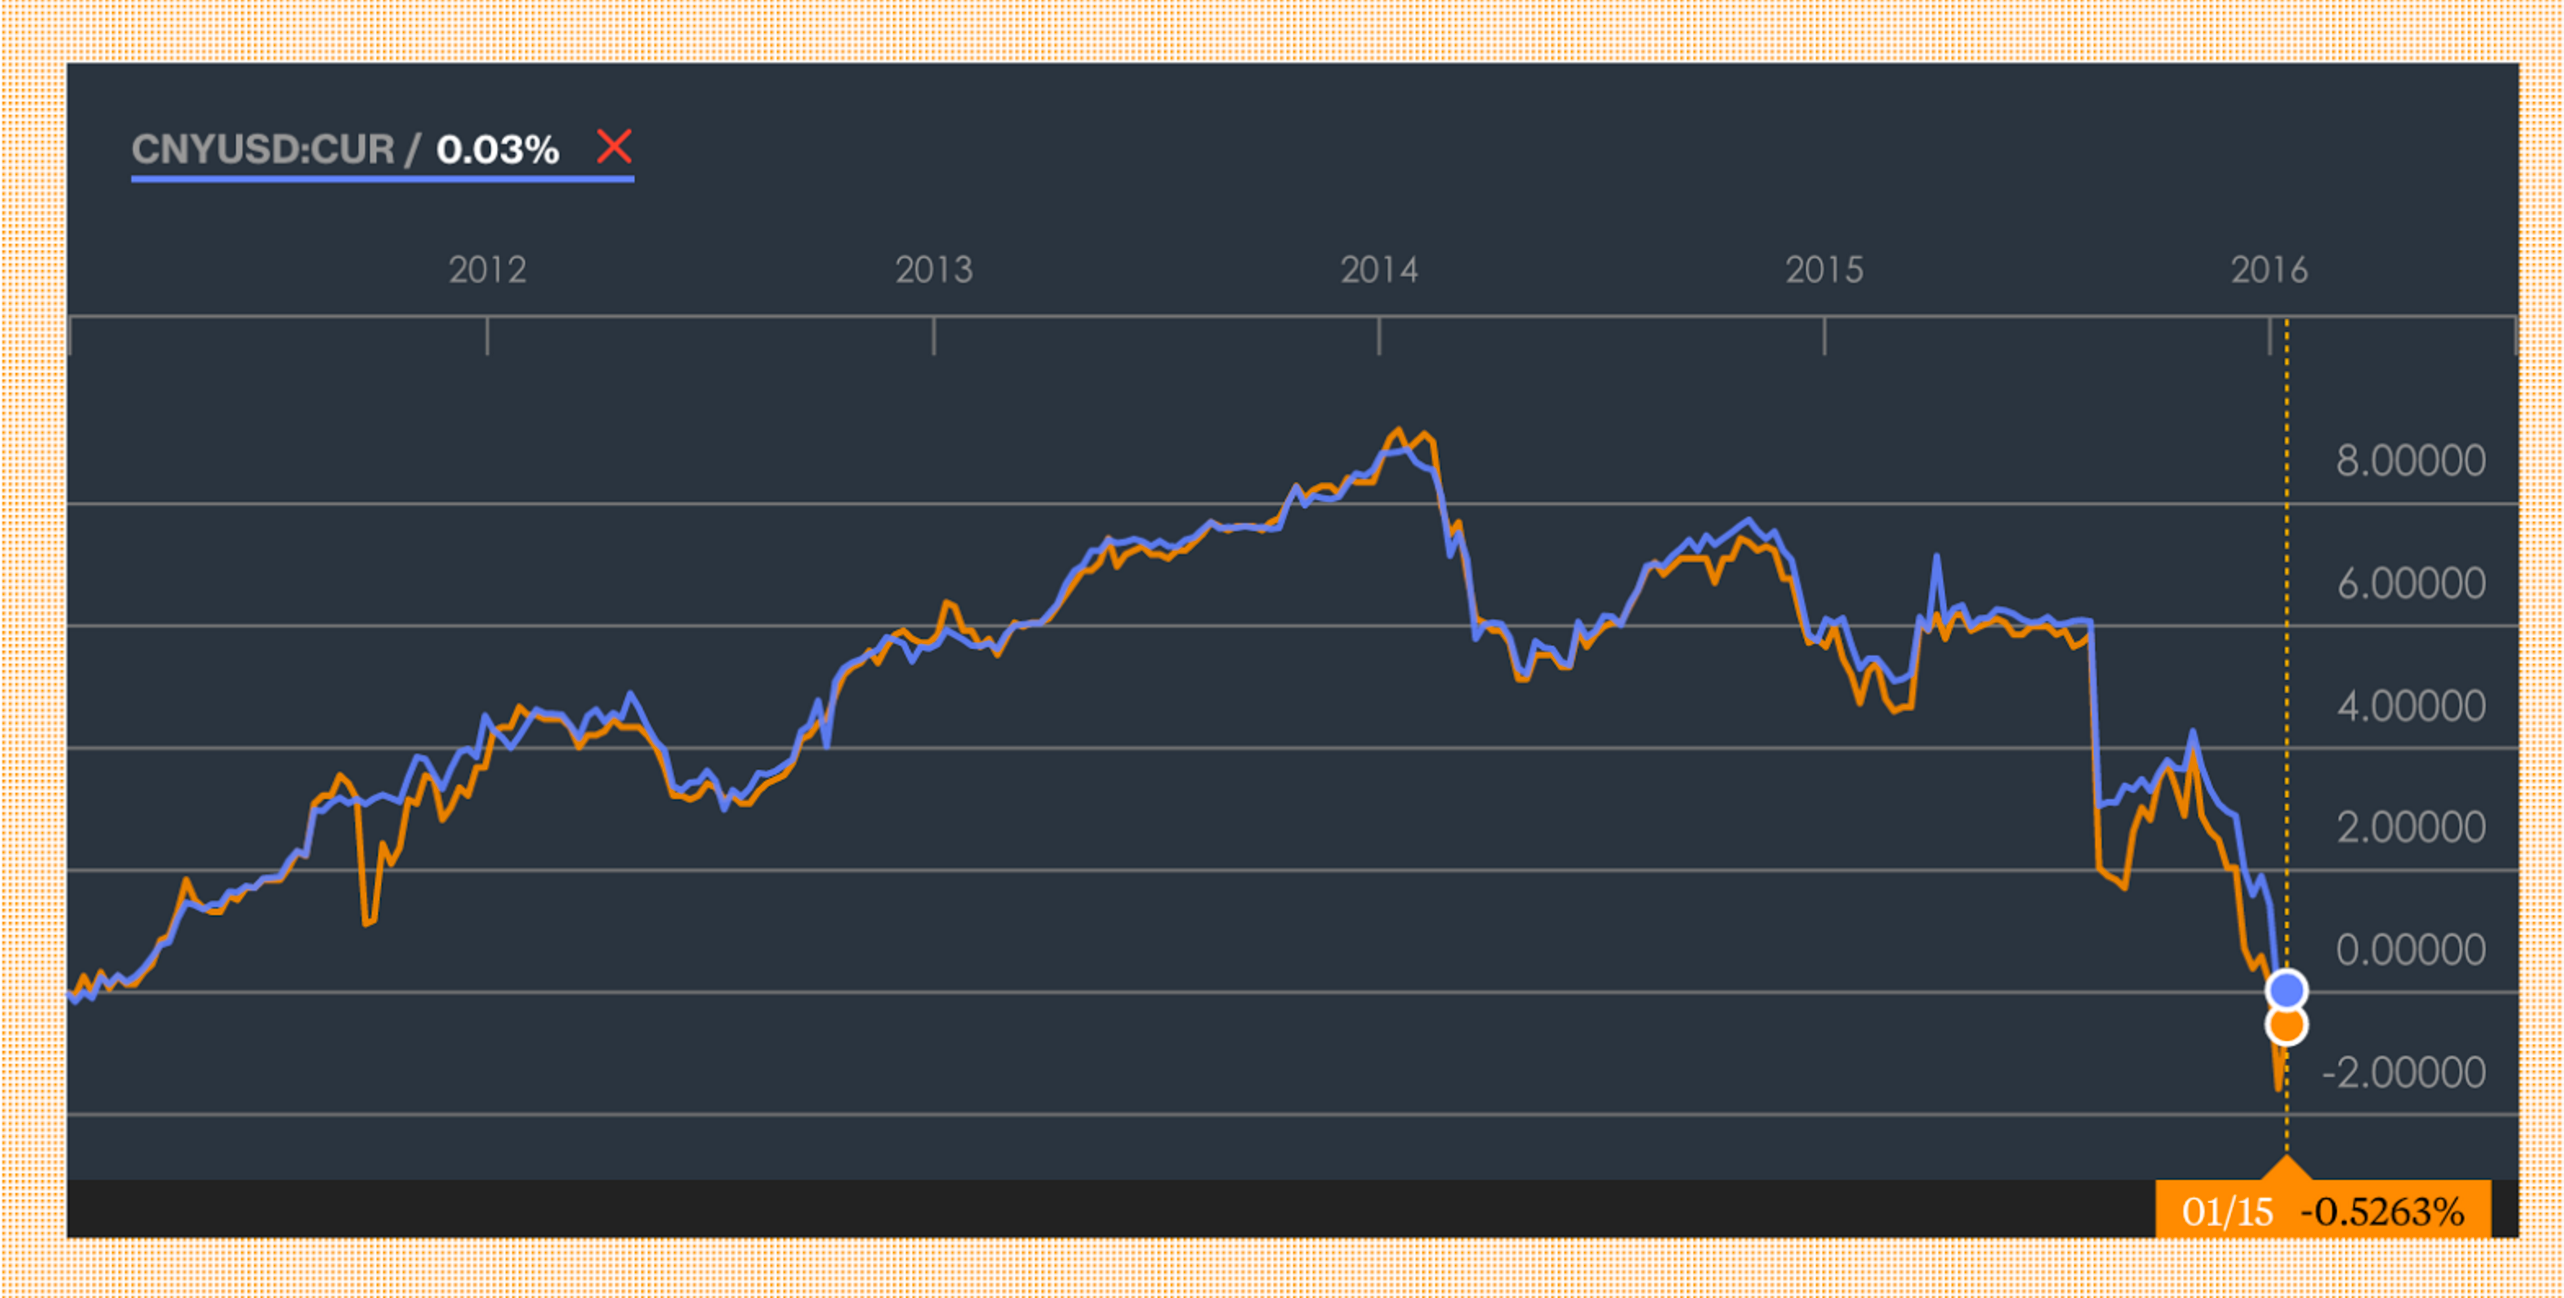
Task: Click the blue data point marker
Action: pos(2285,990)
